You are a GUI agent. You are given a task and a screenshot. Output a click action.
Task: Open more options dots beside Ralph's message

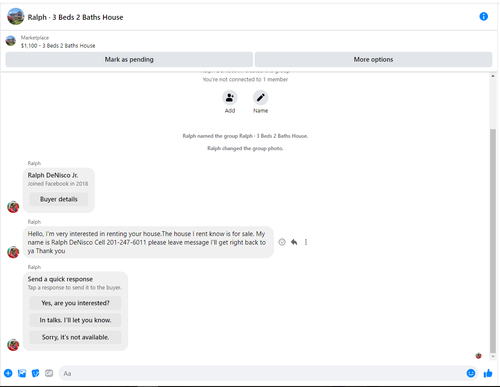(306, 242)
